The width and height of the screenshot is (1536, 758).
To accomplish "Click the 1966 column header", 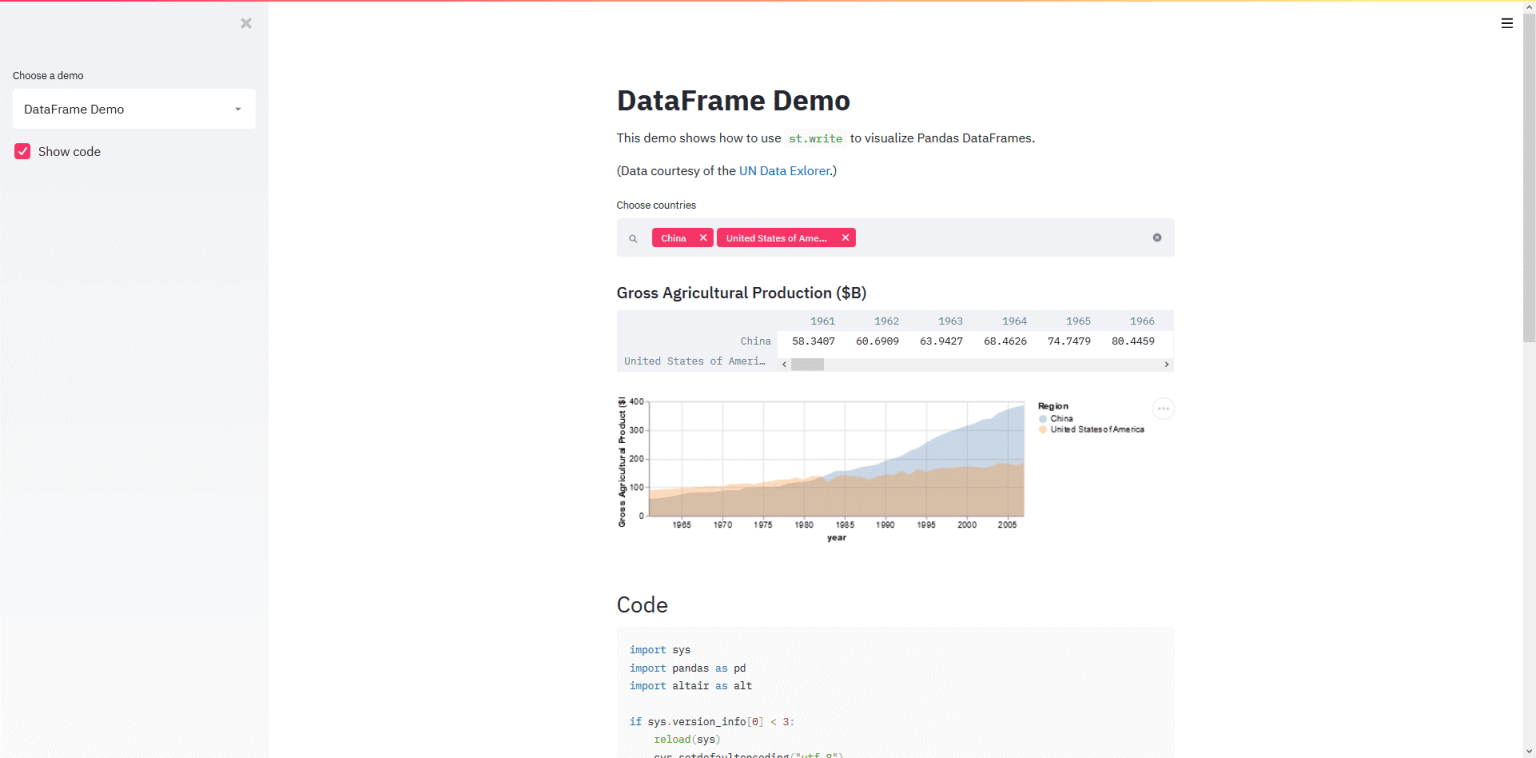I will (x=1142, y=321).
